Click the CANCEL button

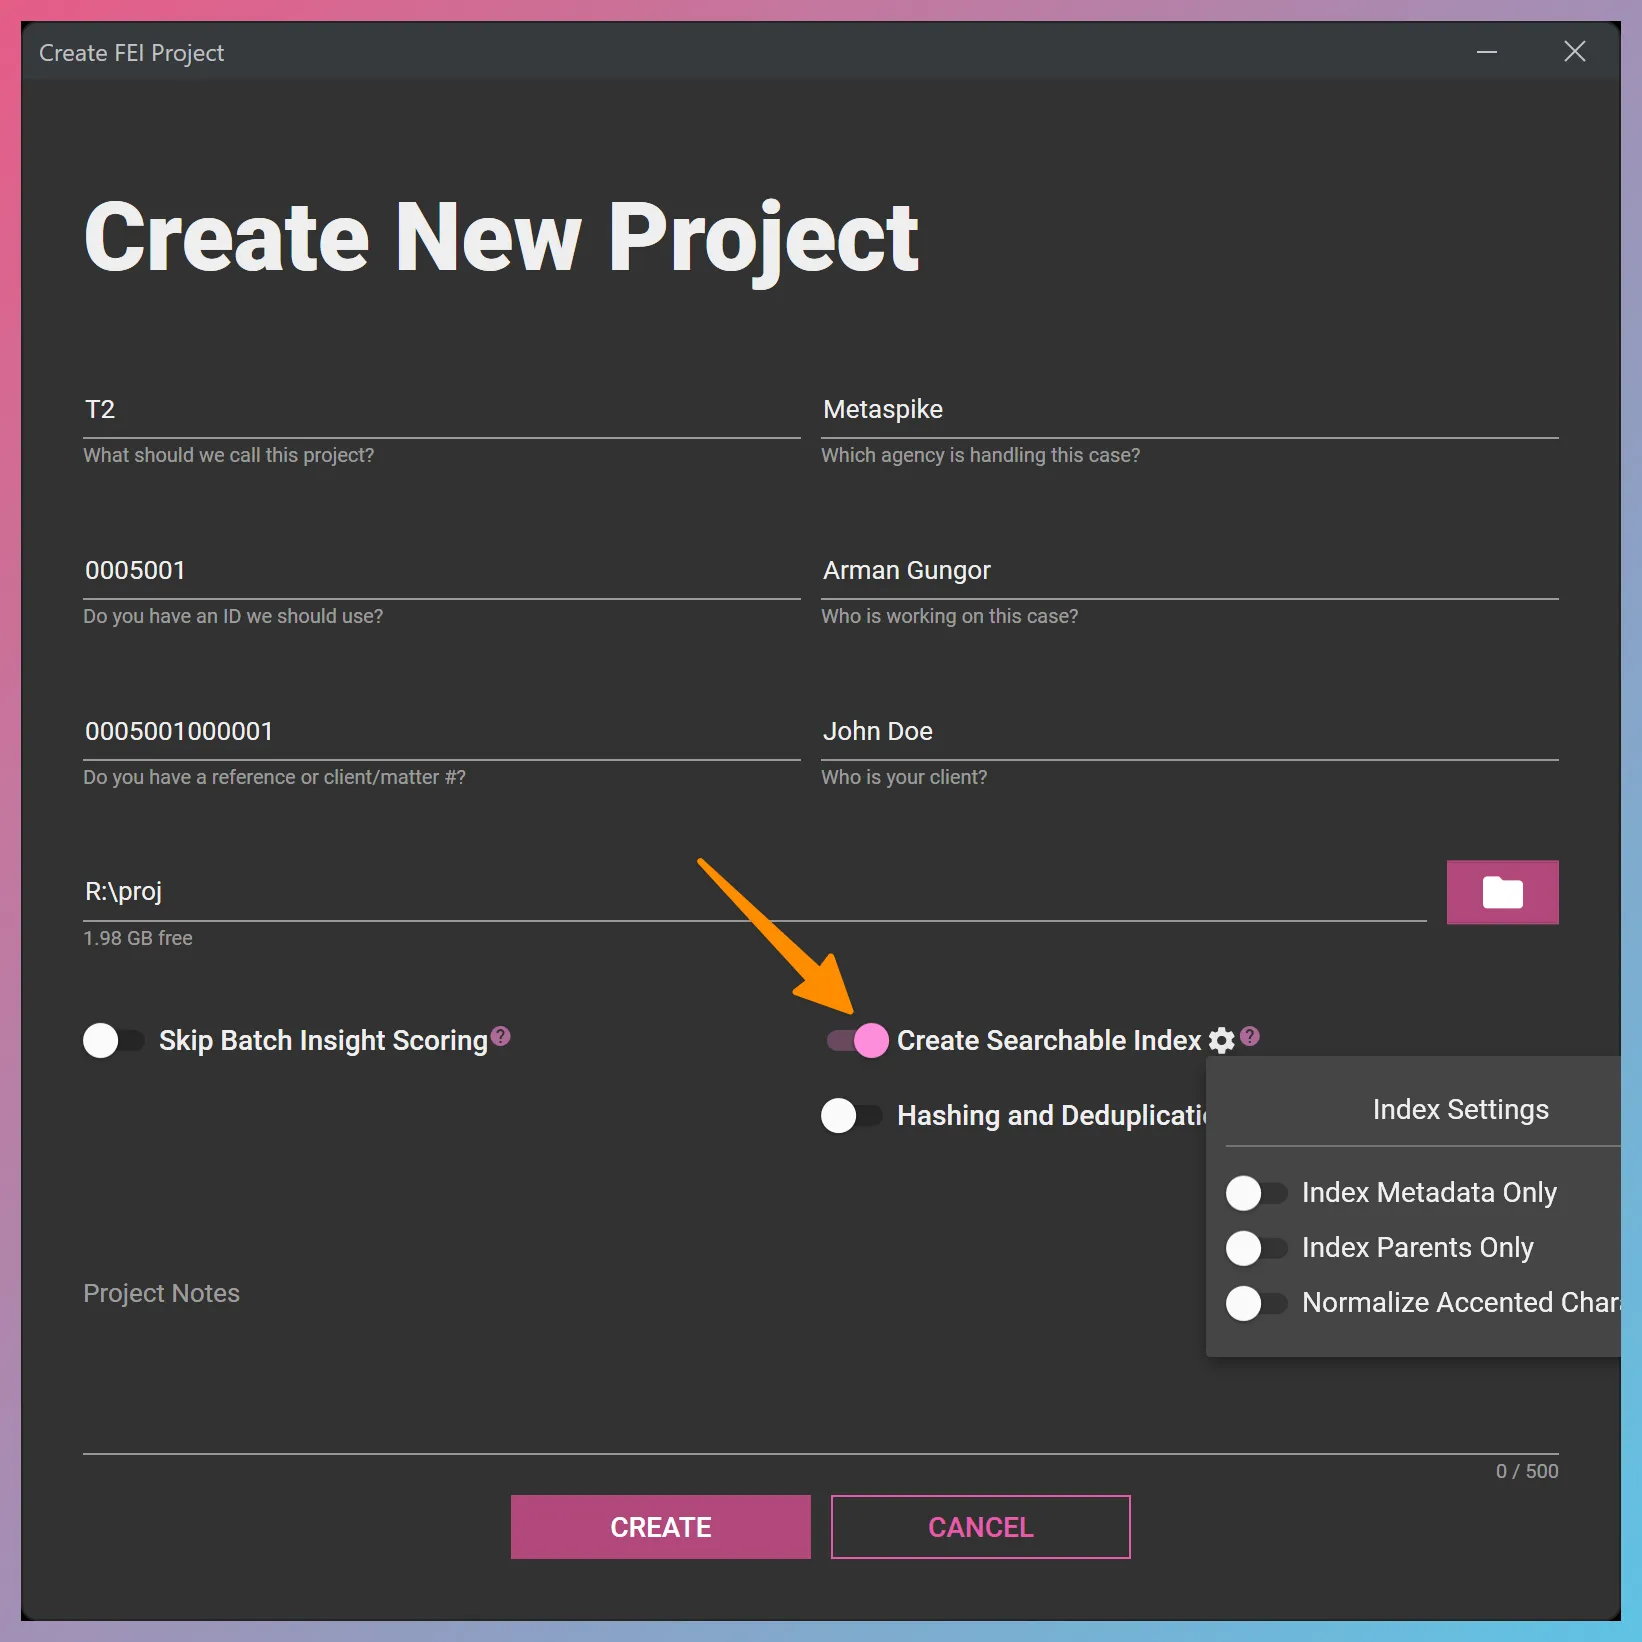980,1527
